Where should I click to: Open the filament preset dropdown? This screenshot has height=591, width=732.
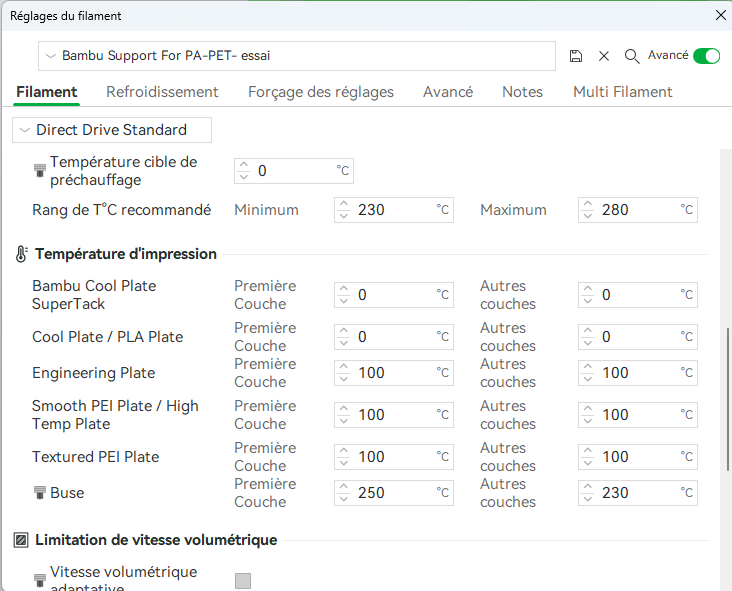coord(296,56)
